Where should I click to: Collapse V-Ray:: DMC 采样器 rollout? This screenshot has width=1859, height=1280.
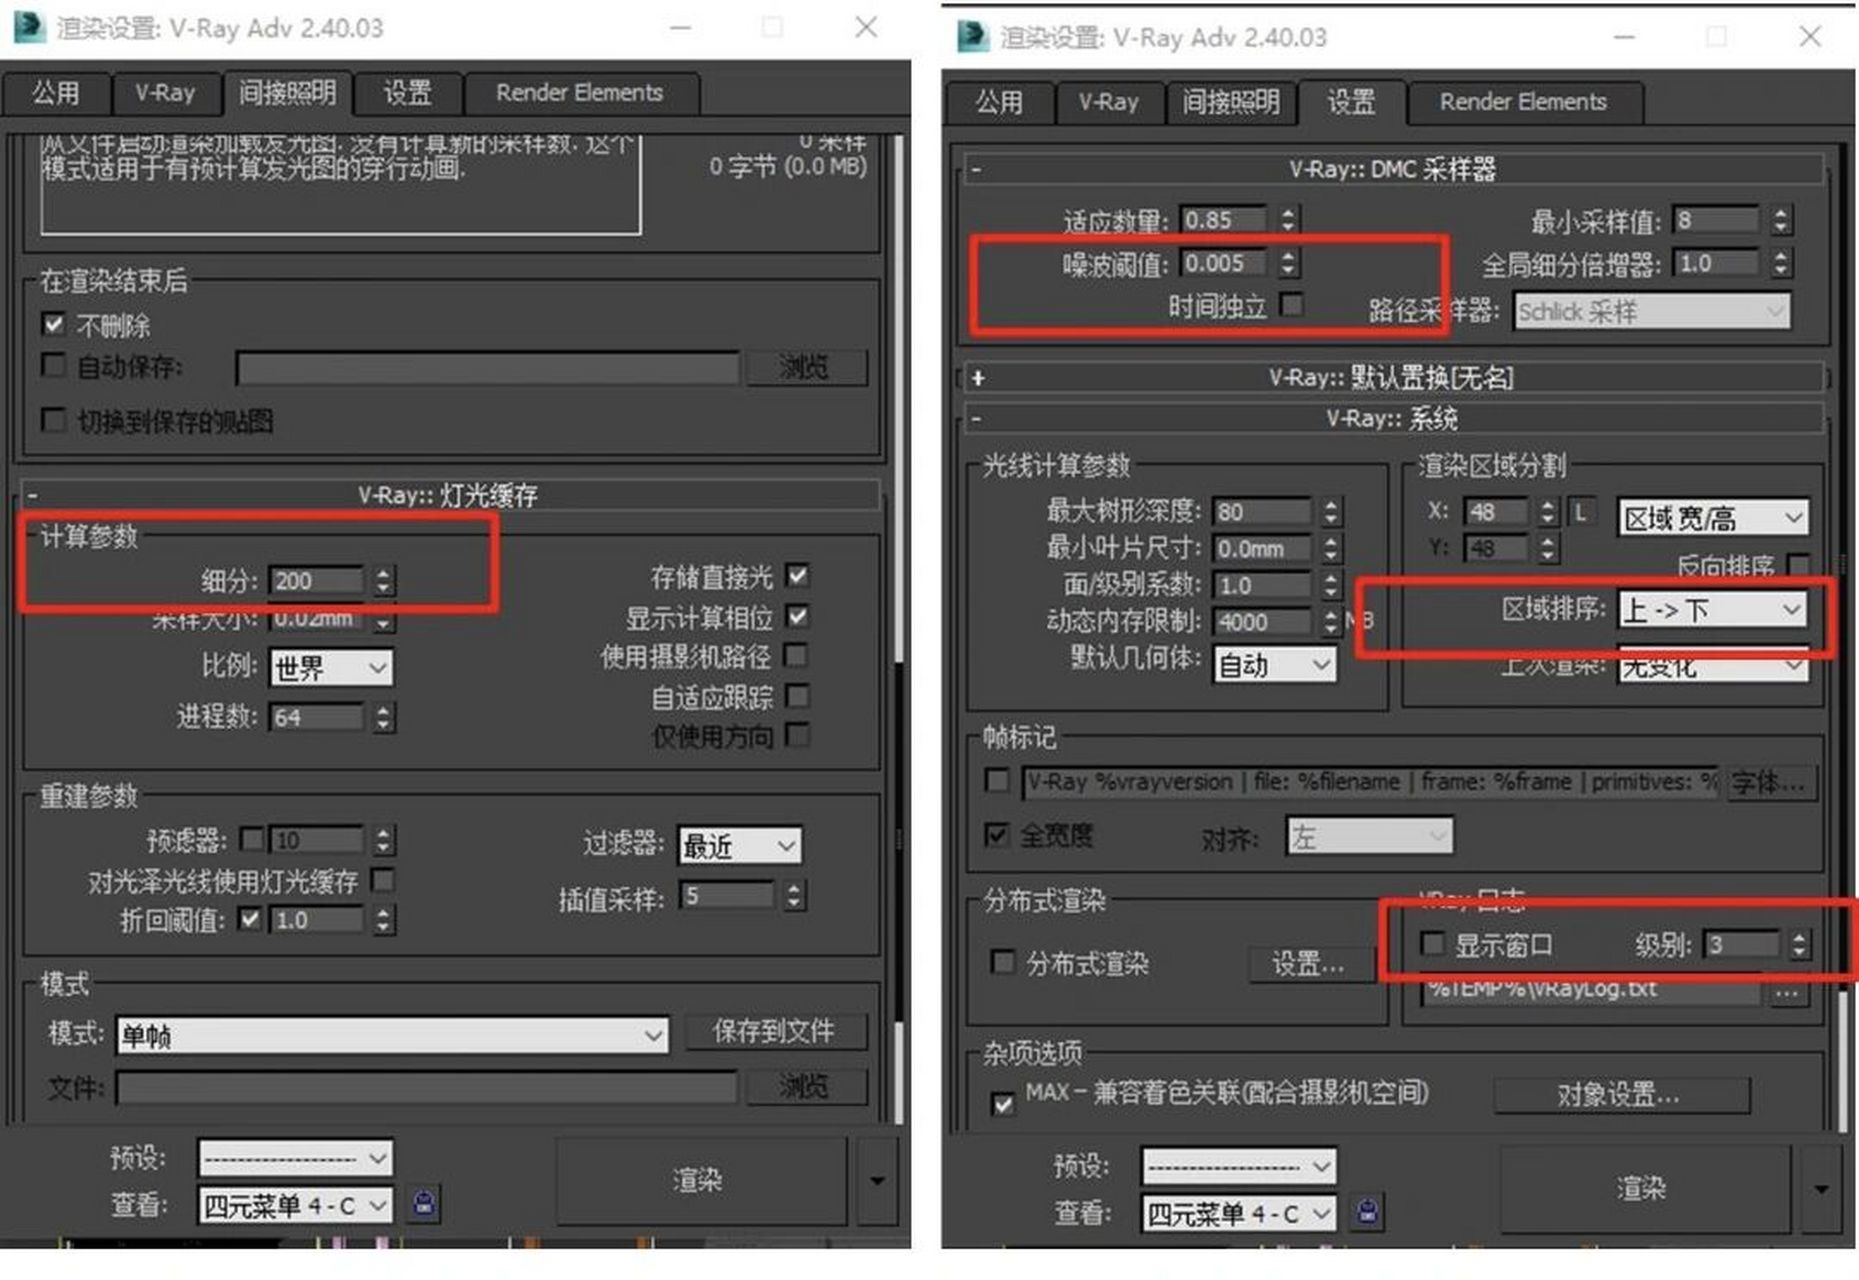click(1392, 169)
